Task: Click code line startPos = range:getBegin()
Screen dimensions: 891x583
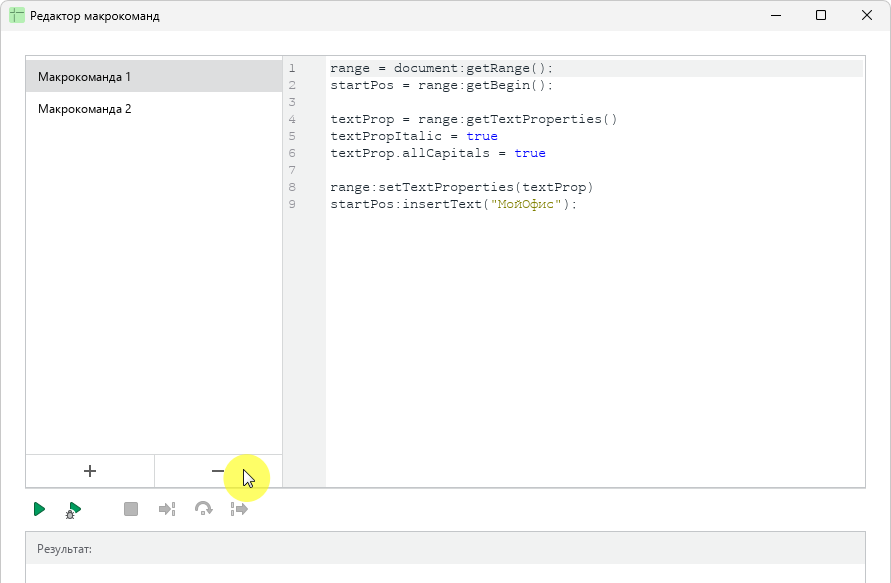Action: 442,85
